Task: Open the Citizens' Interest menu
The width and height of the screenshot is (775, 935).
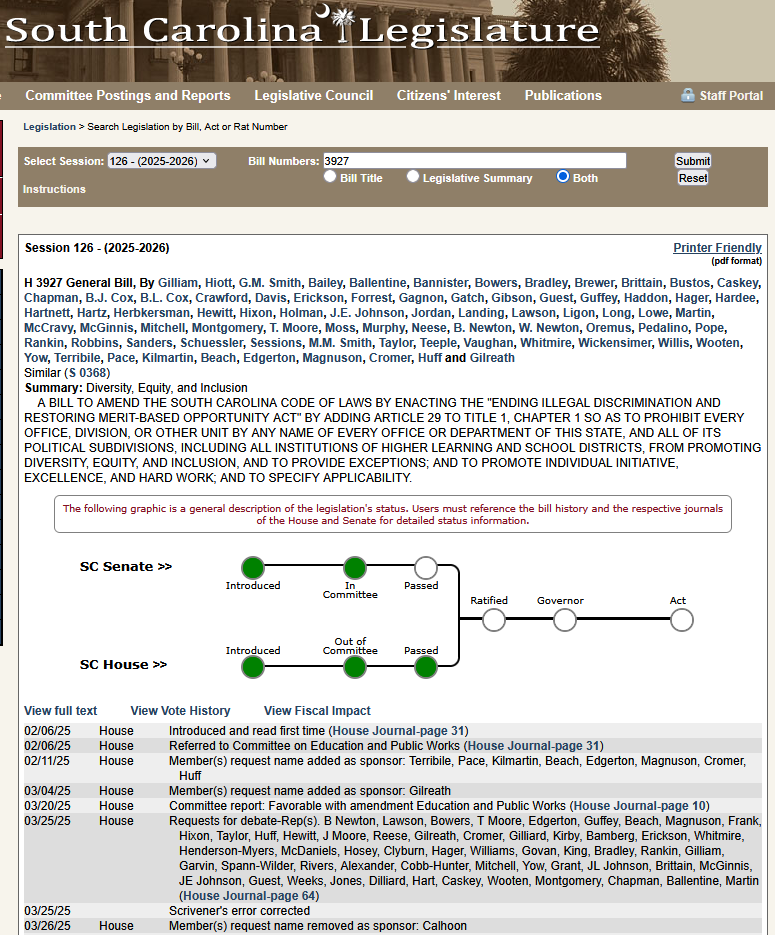Action: (449, 95)
